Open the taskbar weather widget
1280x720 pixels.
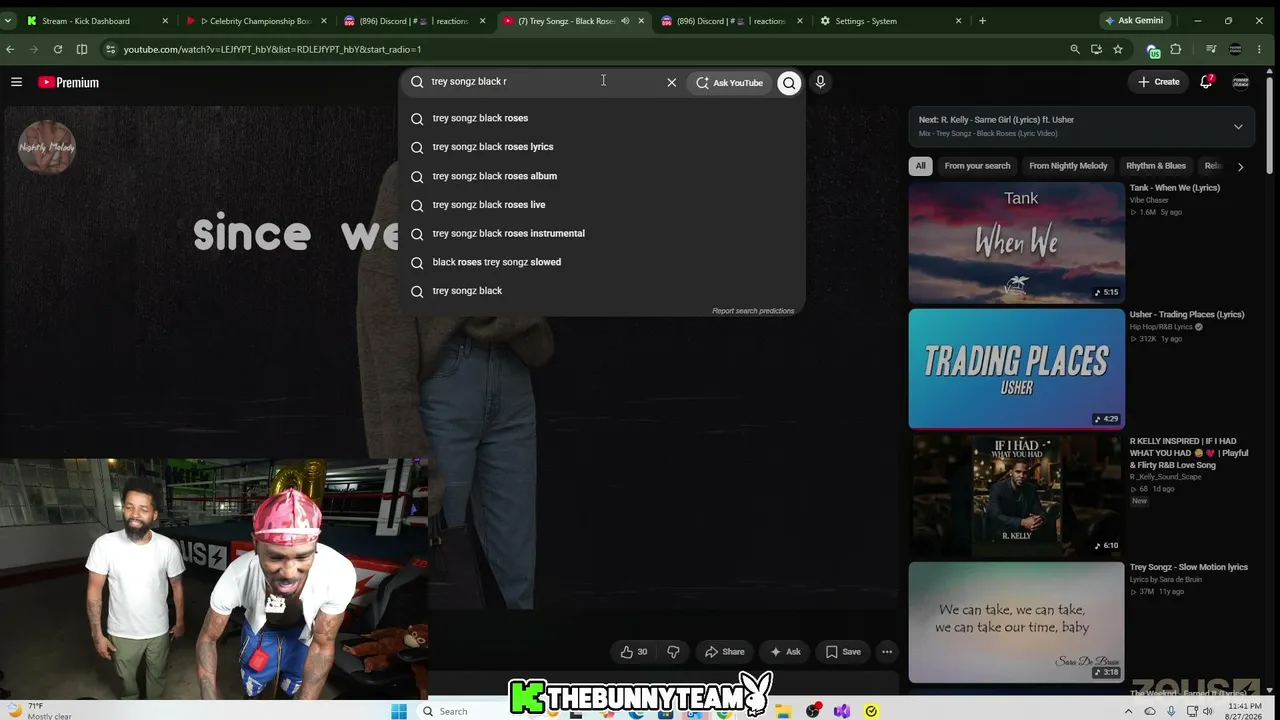[38, 711]
